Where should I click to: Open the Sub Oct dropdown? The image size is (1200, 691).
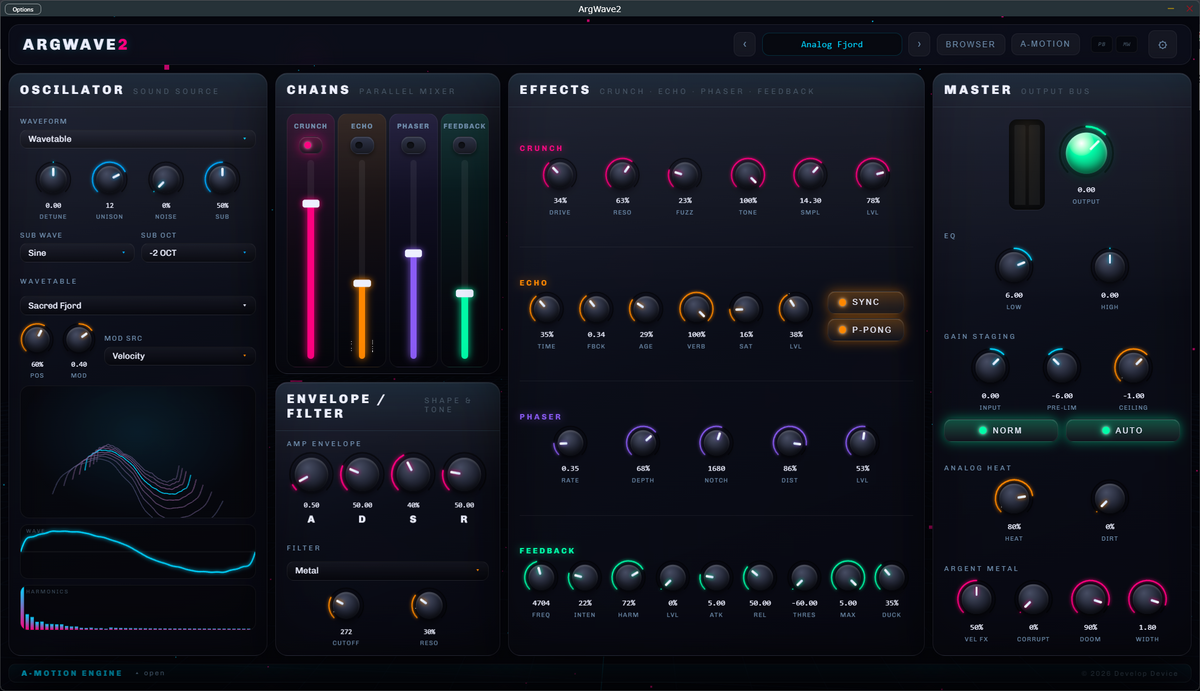coord(198,253)
